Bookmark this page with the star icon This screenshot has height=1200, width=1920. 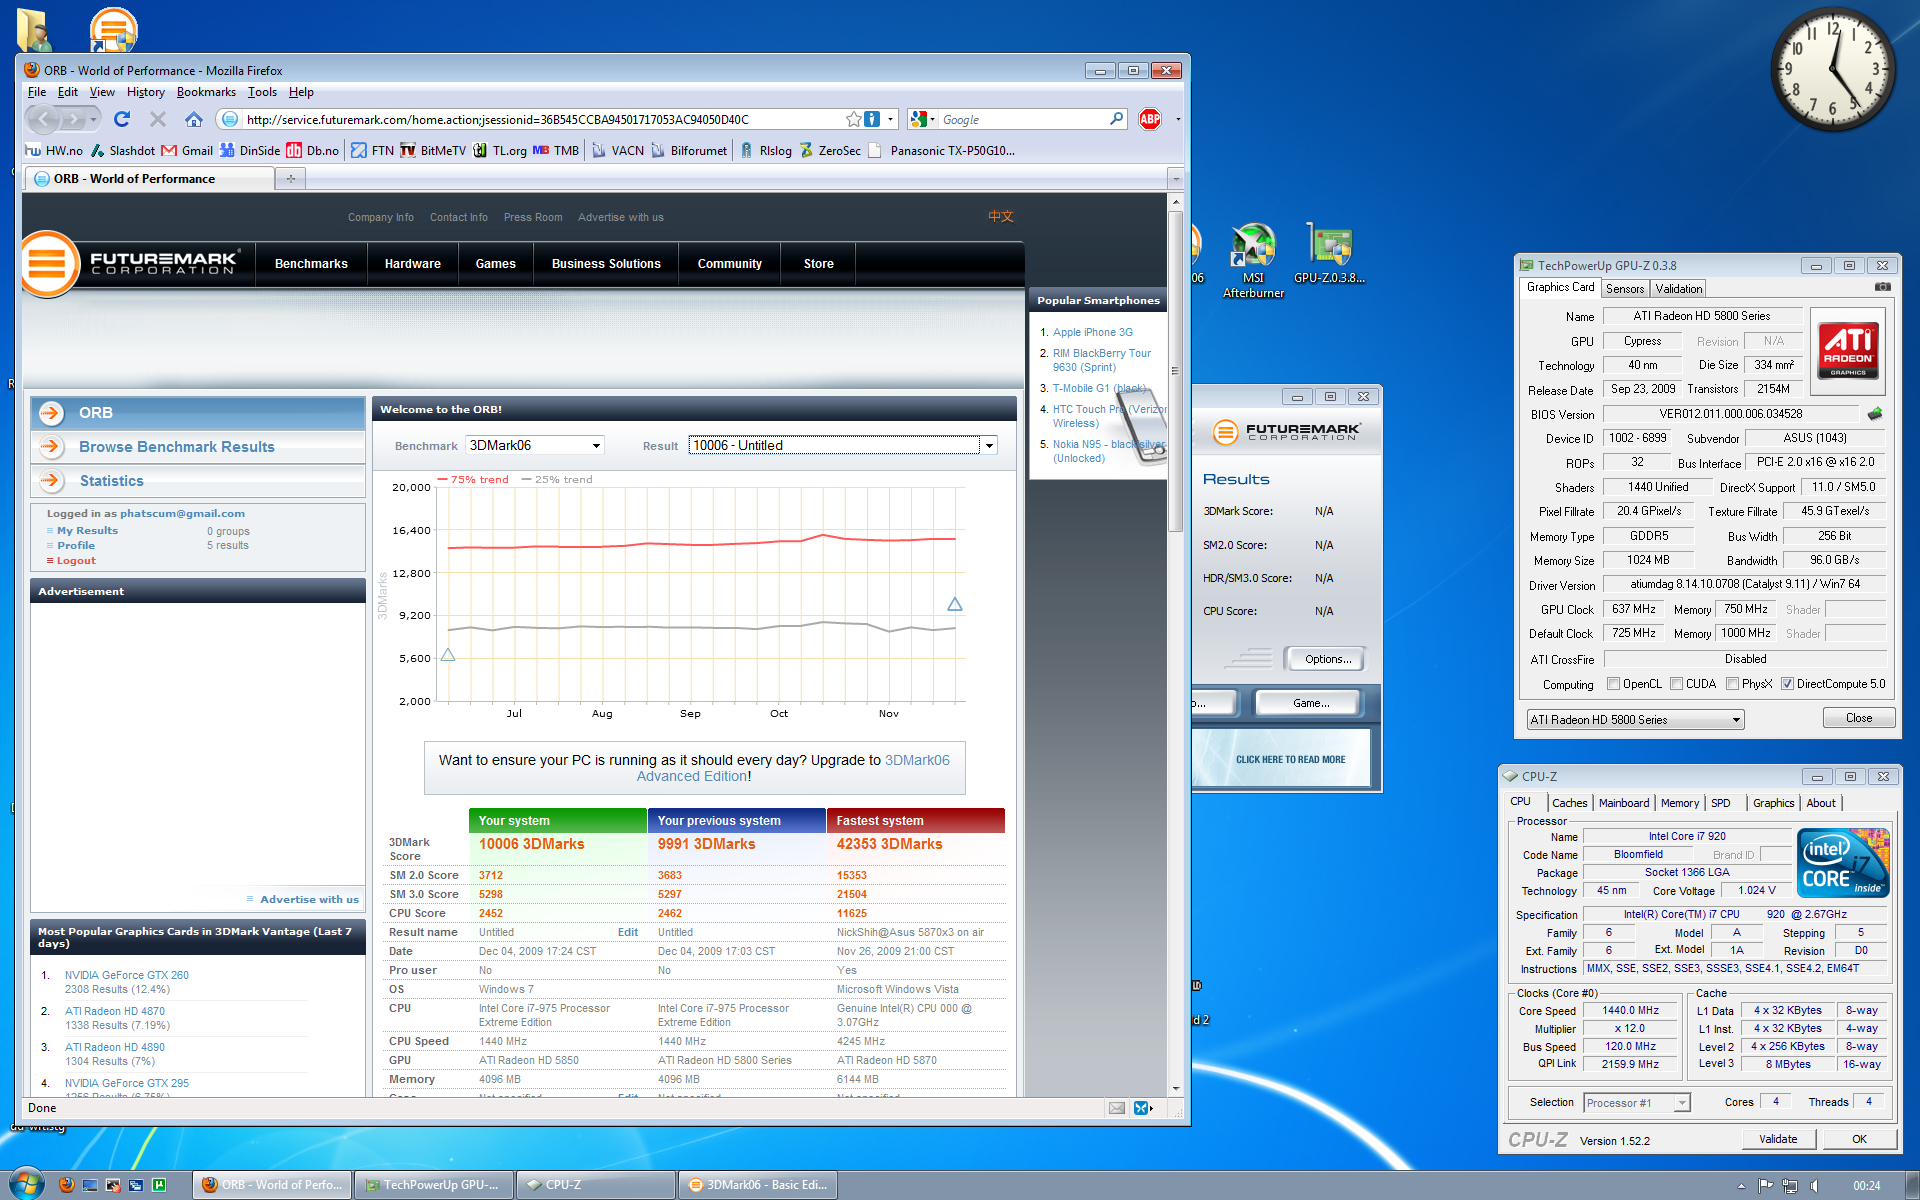click(853, 119)
